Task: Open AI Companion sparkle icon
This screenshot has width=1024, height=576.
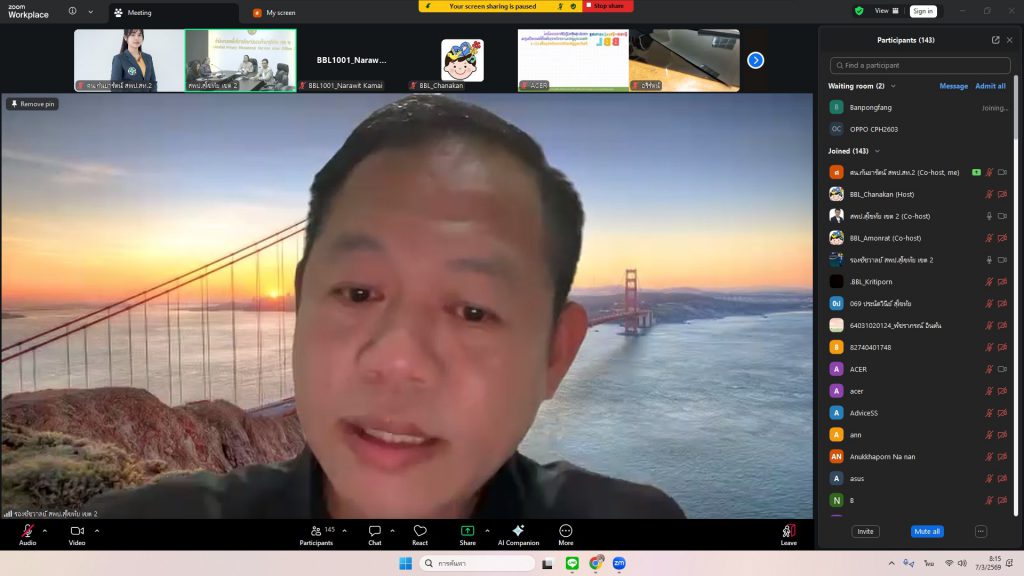Action: (x=518, y=531)
